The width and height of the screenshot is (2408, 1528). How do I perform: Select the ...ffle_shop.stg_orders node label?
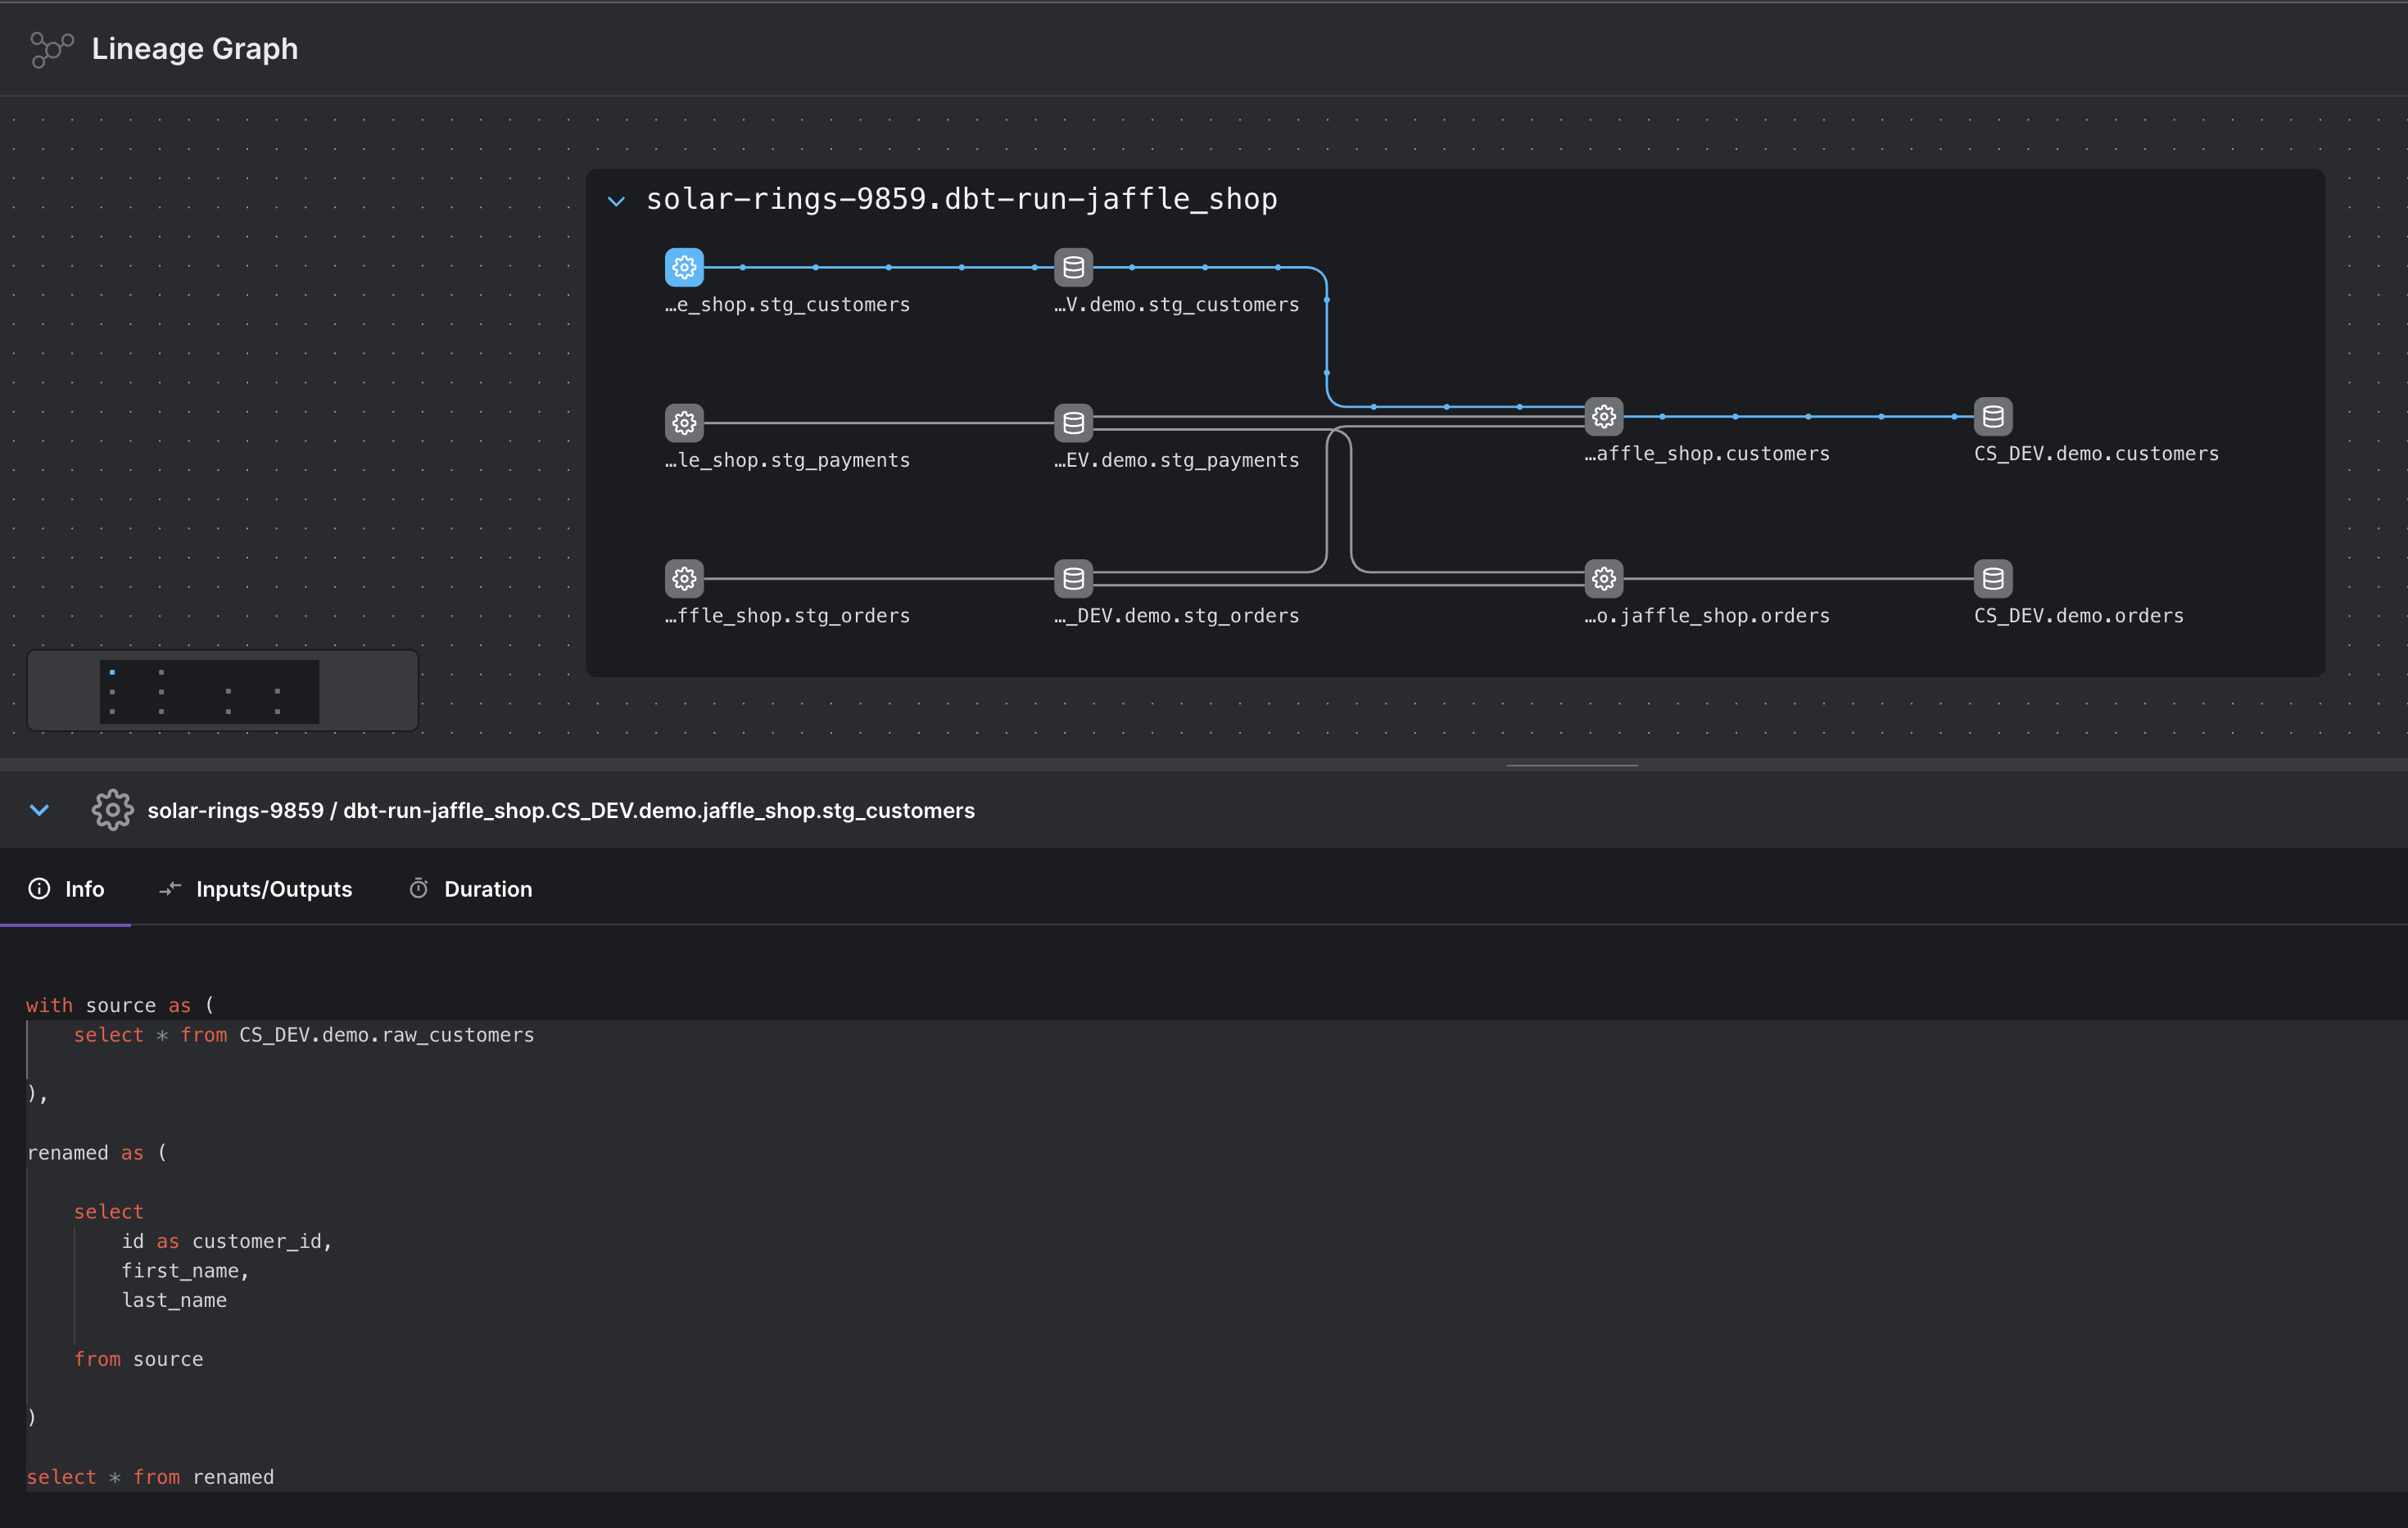tap(788, 616)
